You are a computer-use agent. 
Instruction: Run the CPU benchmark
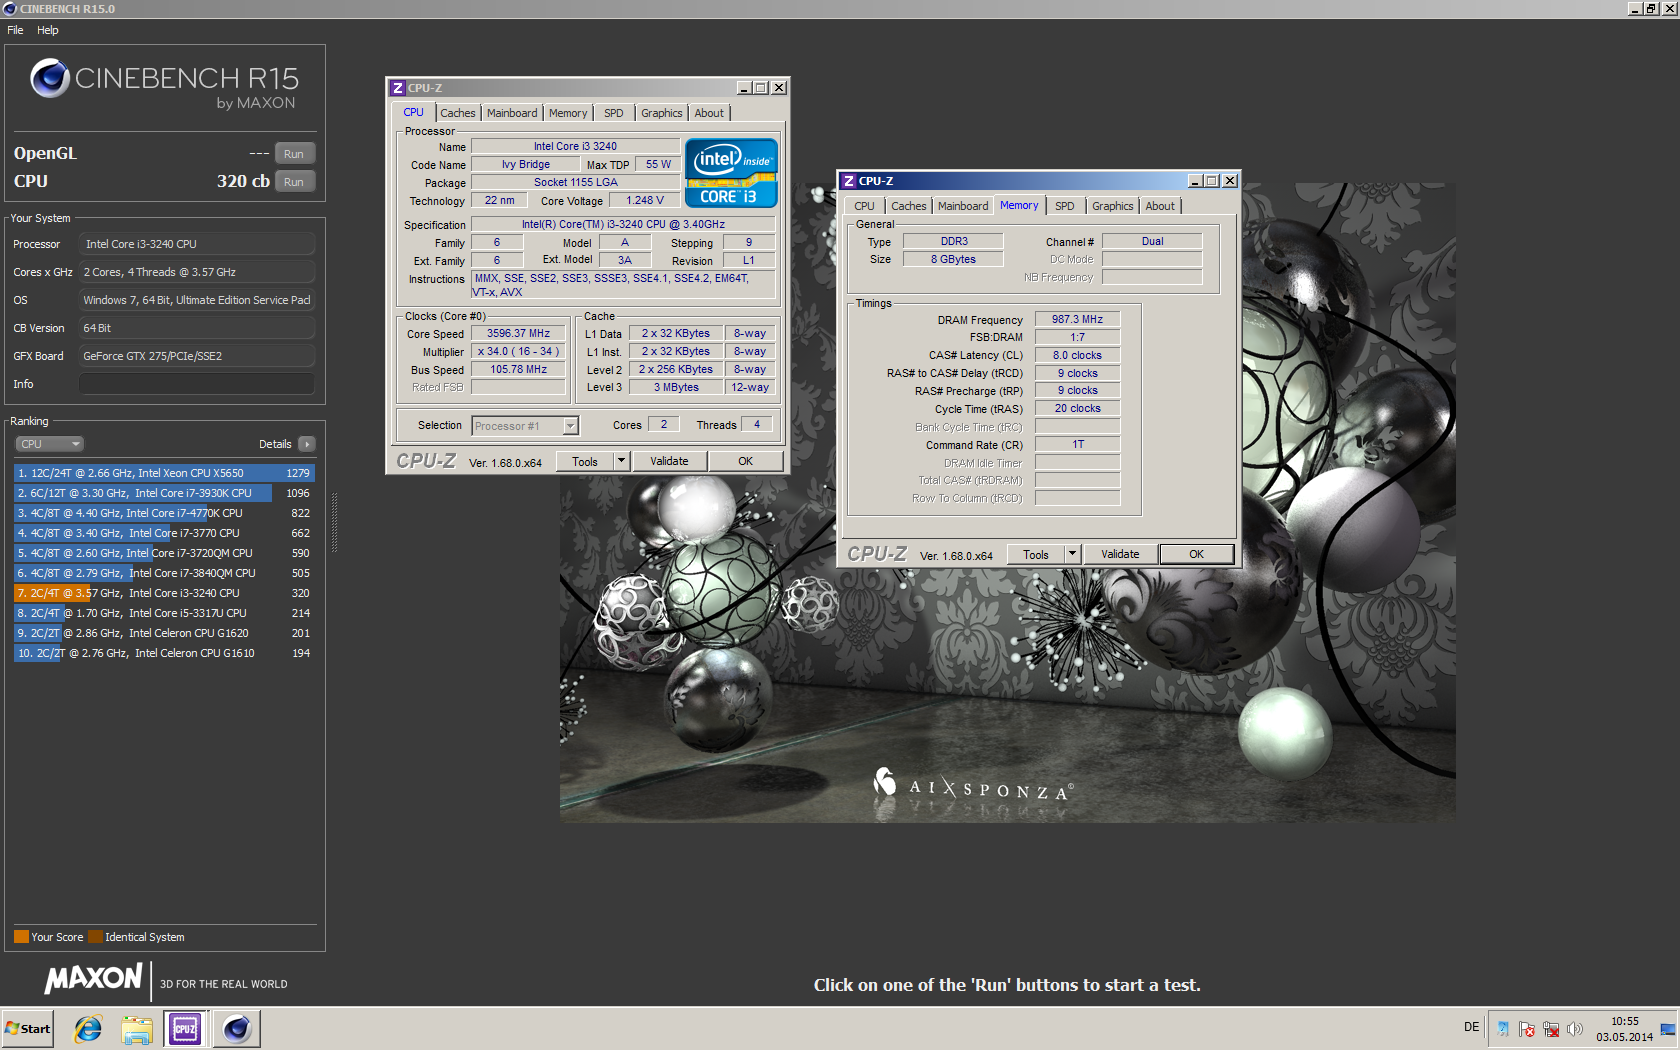pyautogui.click(x=294, y=182)
